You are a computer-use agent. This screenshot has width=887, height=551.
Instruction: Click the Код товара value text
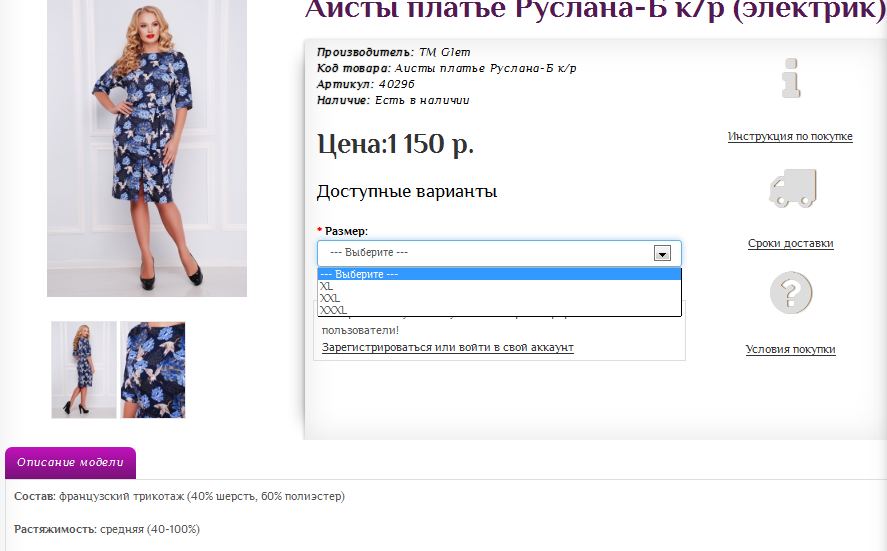click(x=485, y=68)
